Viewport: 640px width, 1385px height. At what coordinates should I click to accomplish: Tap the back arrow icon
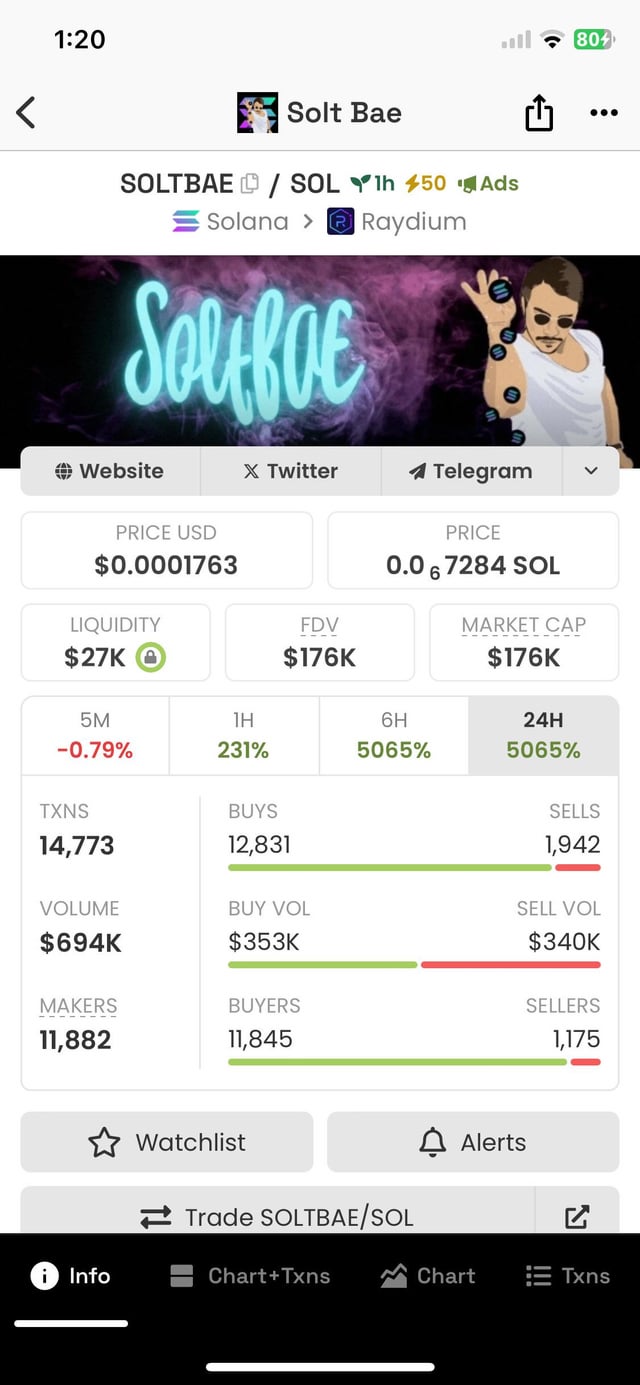coord(27,112)
